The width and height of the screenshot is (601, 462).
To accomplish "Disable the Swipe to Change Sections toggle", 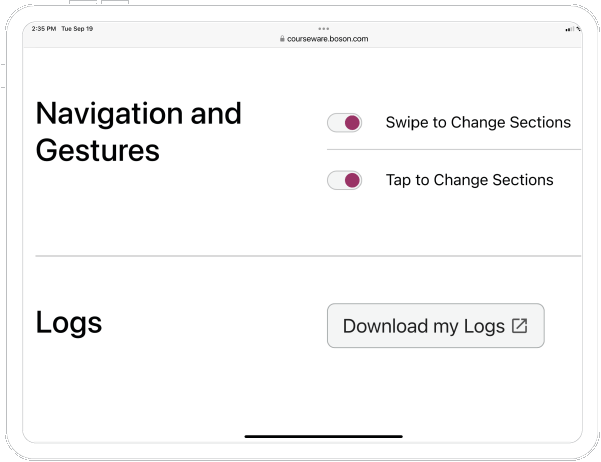I will (344, 123).
